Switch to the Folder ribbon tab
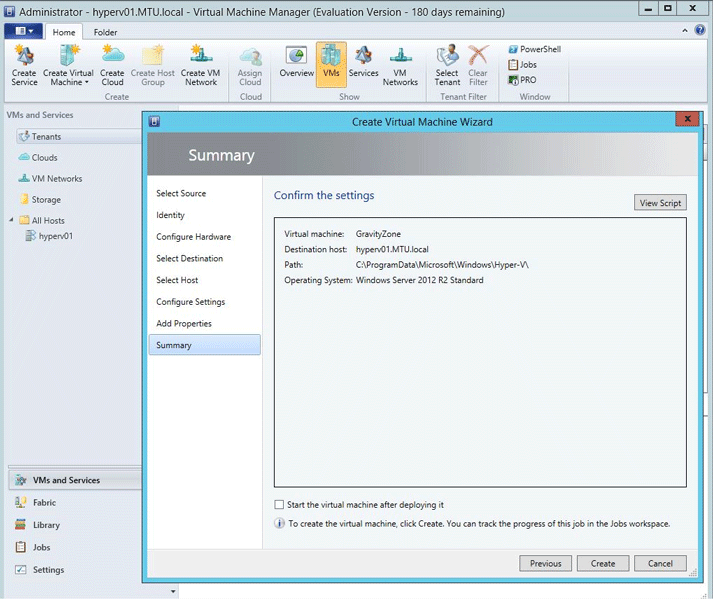This screenshot has height=599, width=713. [x=105, y=32]
